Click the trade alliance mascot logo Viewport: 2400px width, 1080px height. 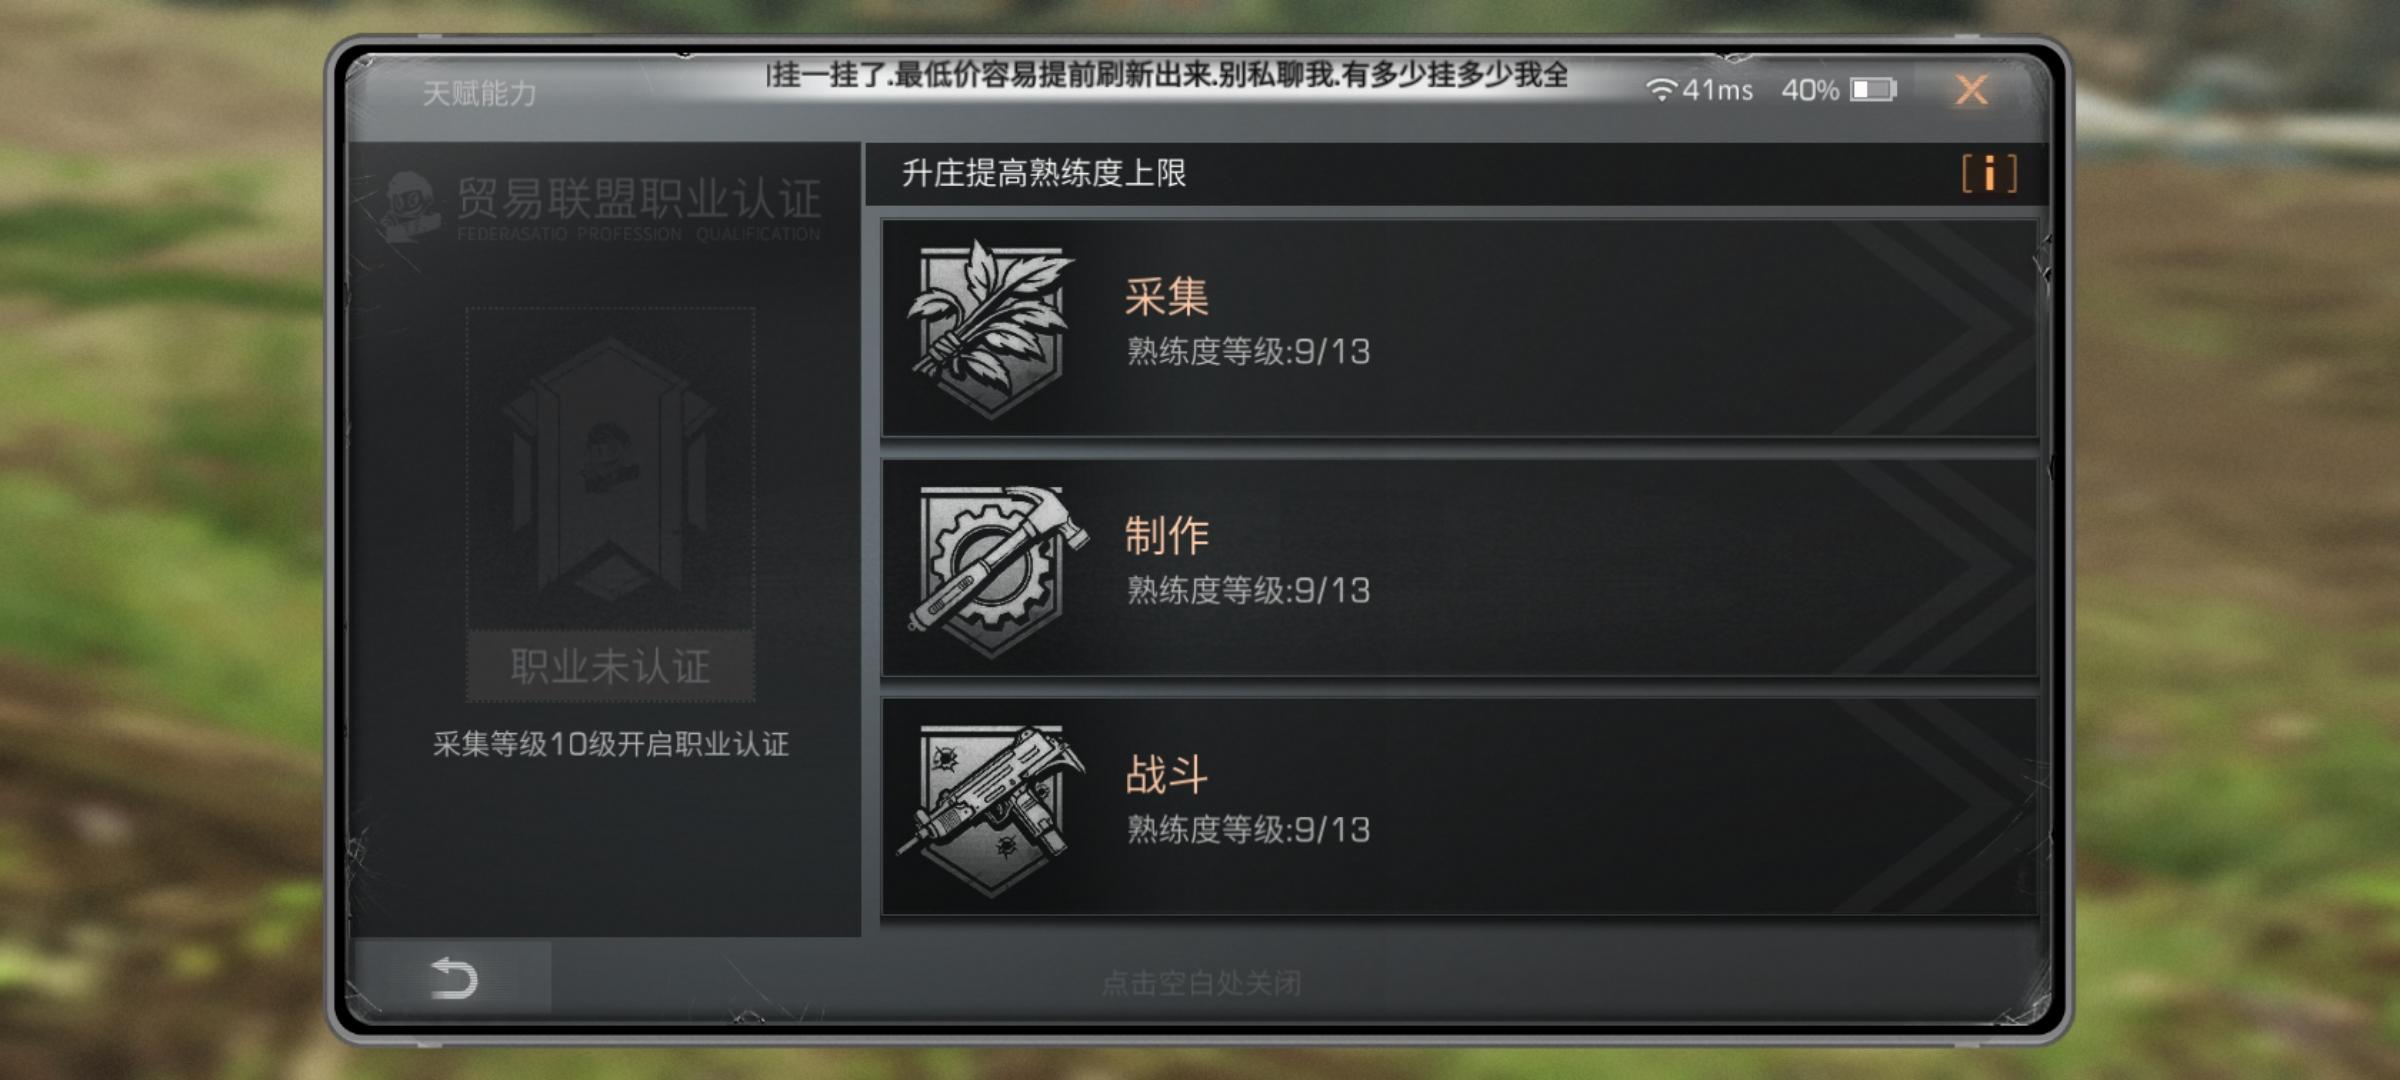[410, 207]
